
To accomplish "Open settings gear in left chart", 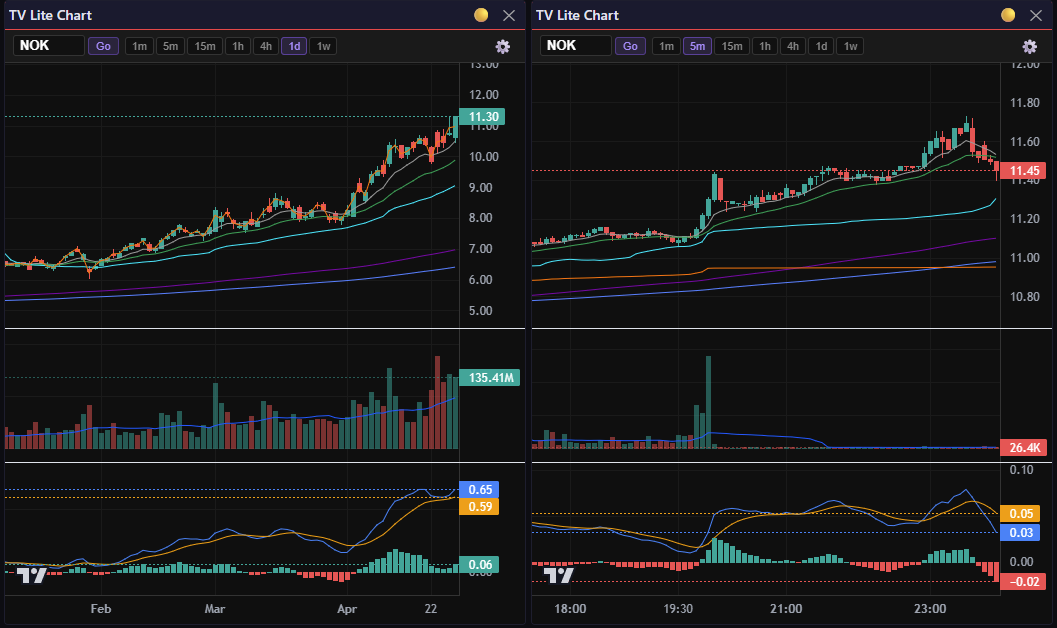I will tap(502, 46).
